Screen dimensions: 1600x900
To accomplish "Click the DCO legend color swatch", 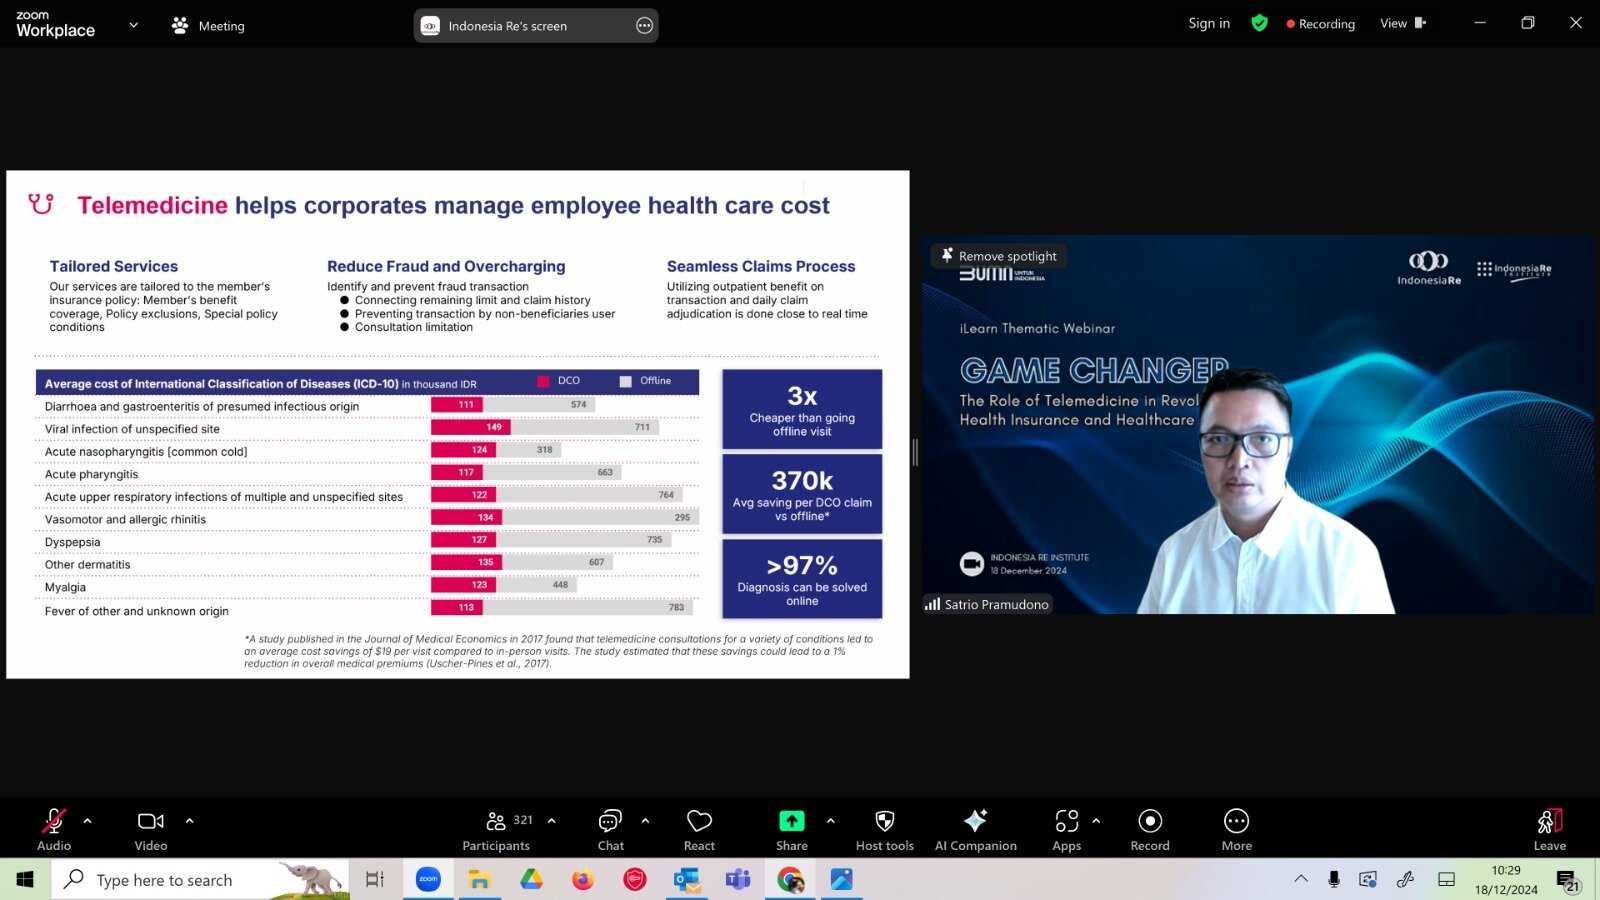I will (x=543, y=381).
